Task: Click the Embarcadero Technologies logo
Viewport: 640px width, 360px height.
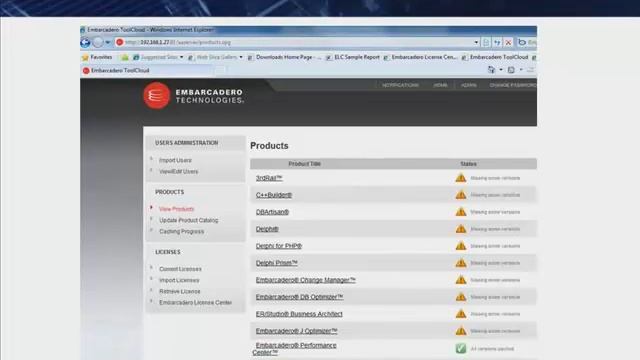Action: [x=193, y=96]
